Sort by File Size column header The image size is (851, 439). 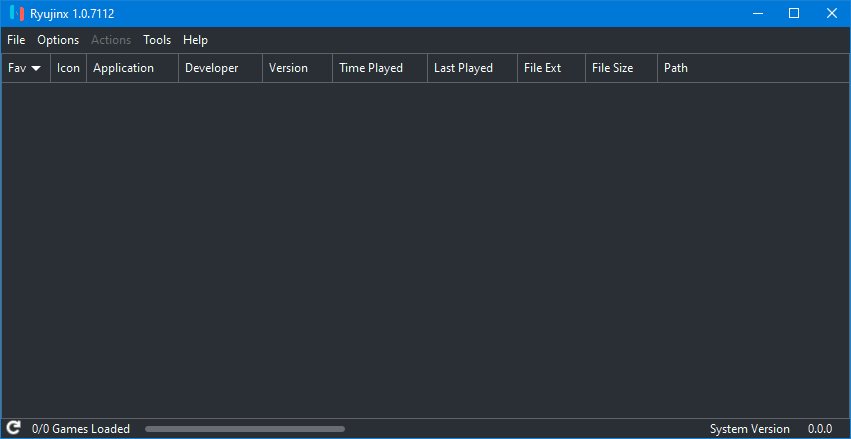pos(621,68)
